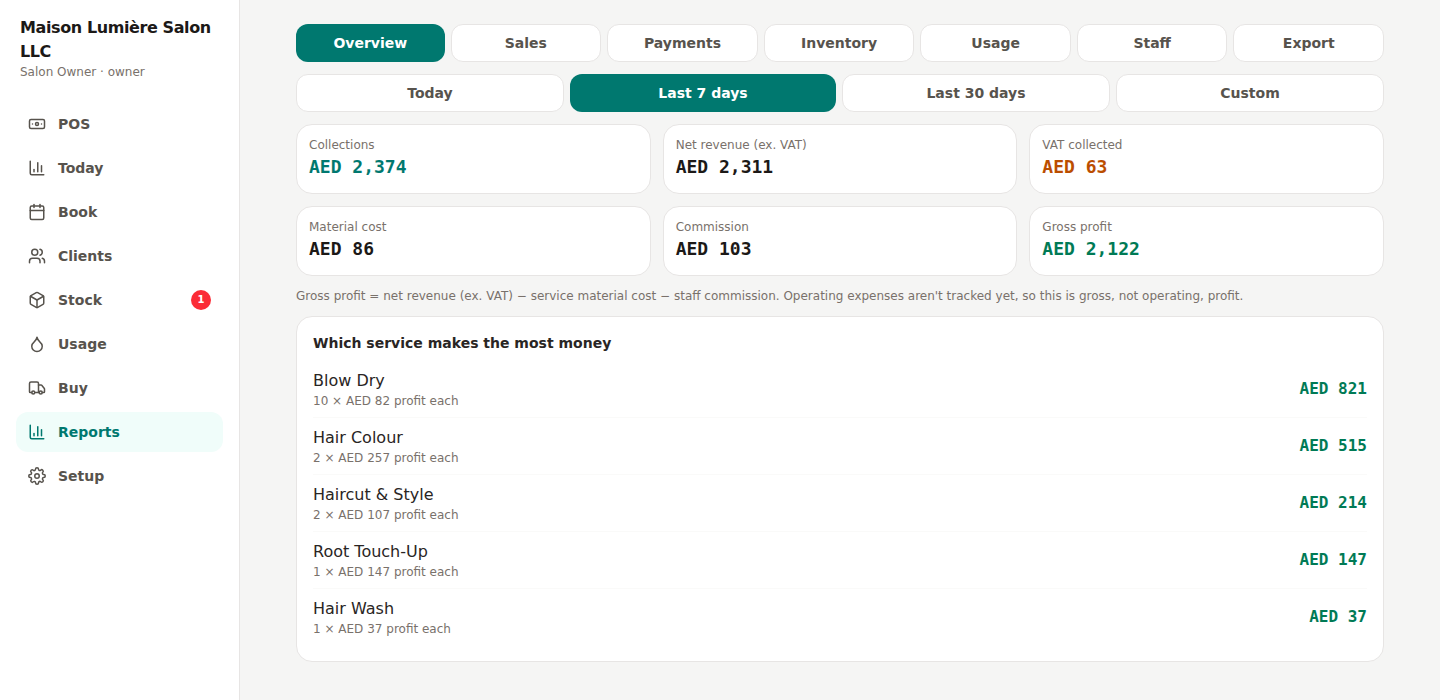Click the Hair Colour service name

(358, 437)
